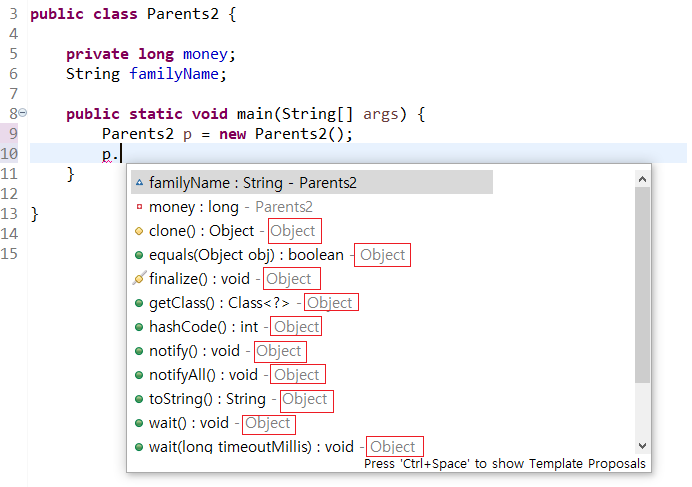Screen dimensions: 692x487
Task: Select the familyName : String proposal
Action: (312, 182)
